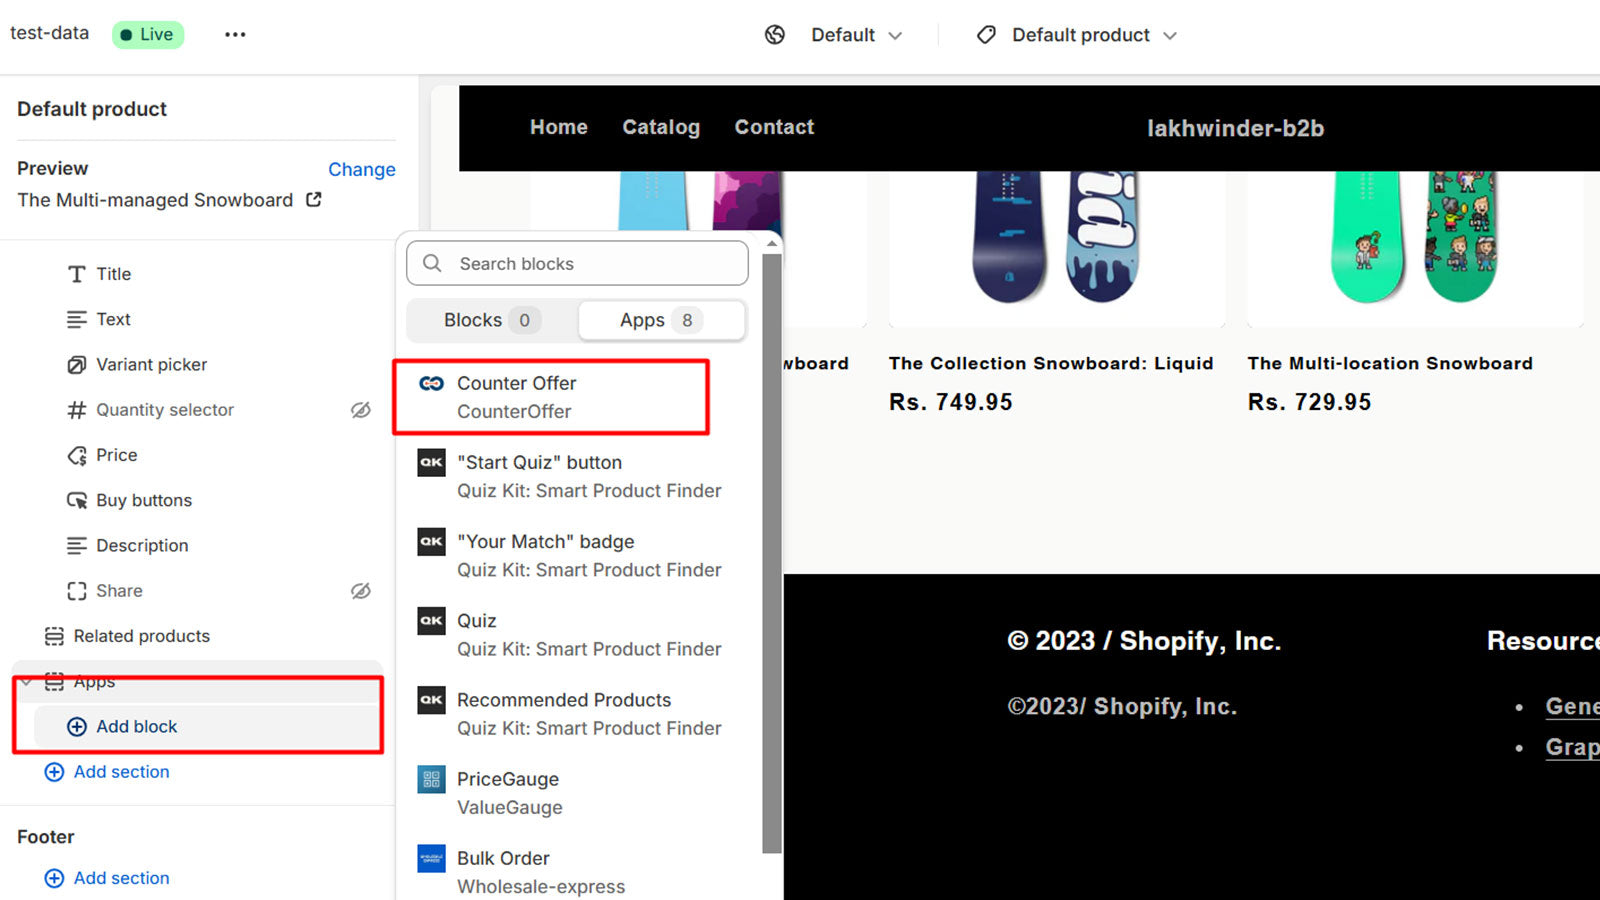Click Add block under Apps

(136, 727)
